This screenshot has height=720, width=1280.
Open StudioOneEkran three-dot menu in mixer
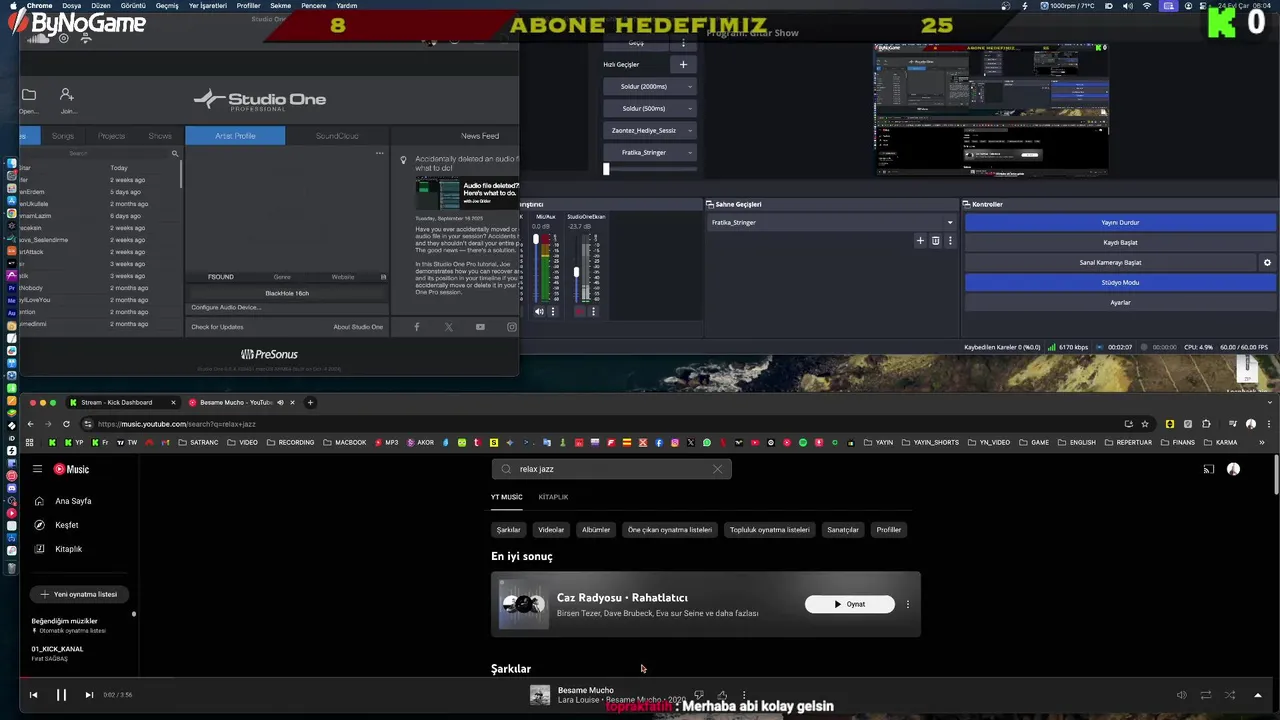click(x=593, y=311)
